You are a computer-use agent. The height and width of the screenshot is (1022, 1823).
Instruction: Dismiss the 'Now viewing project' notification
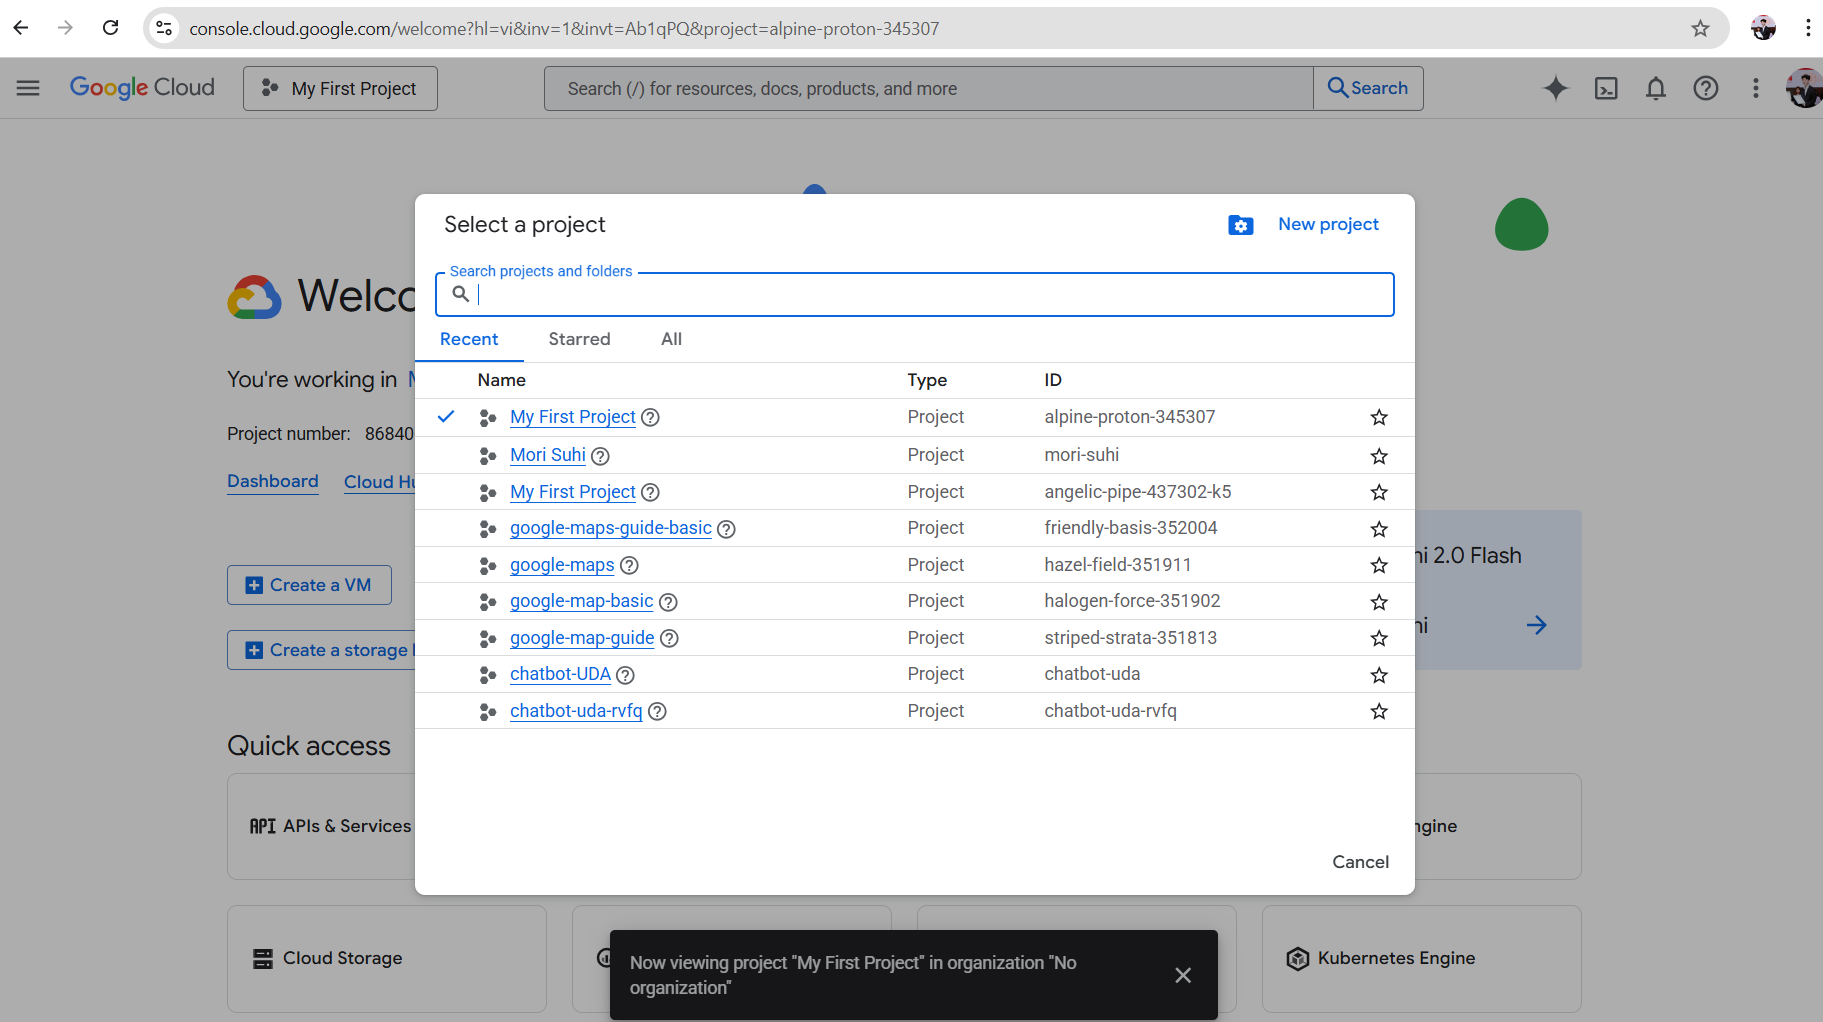tap(1183, 975)
